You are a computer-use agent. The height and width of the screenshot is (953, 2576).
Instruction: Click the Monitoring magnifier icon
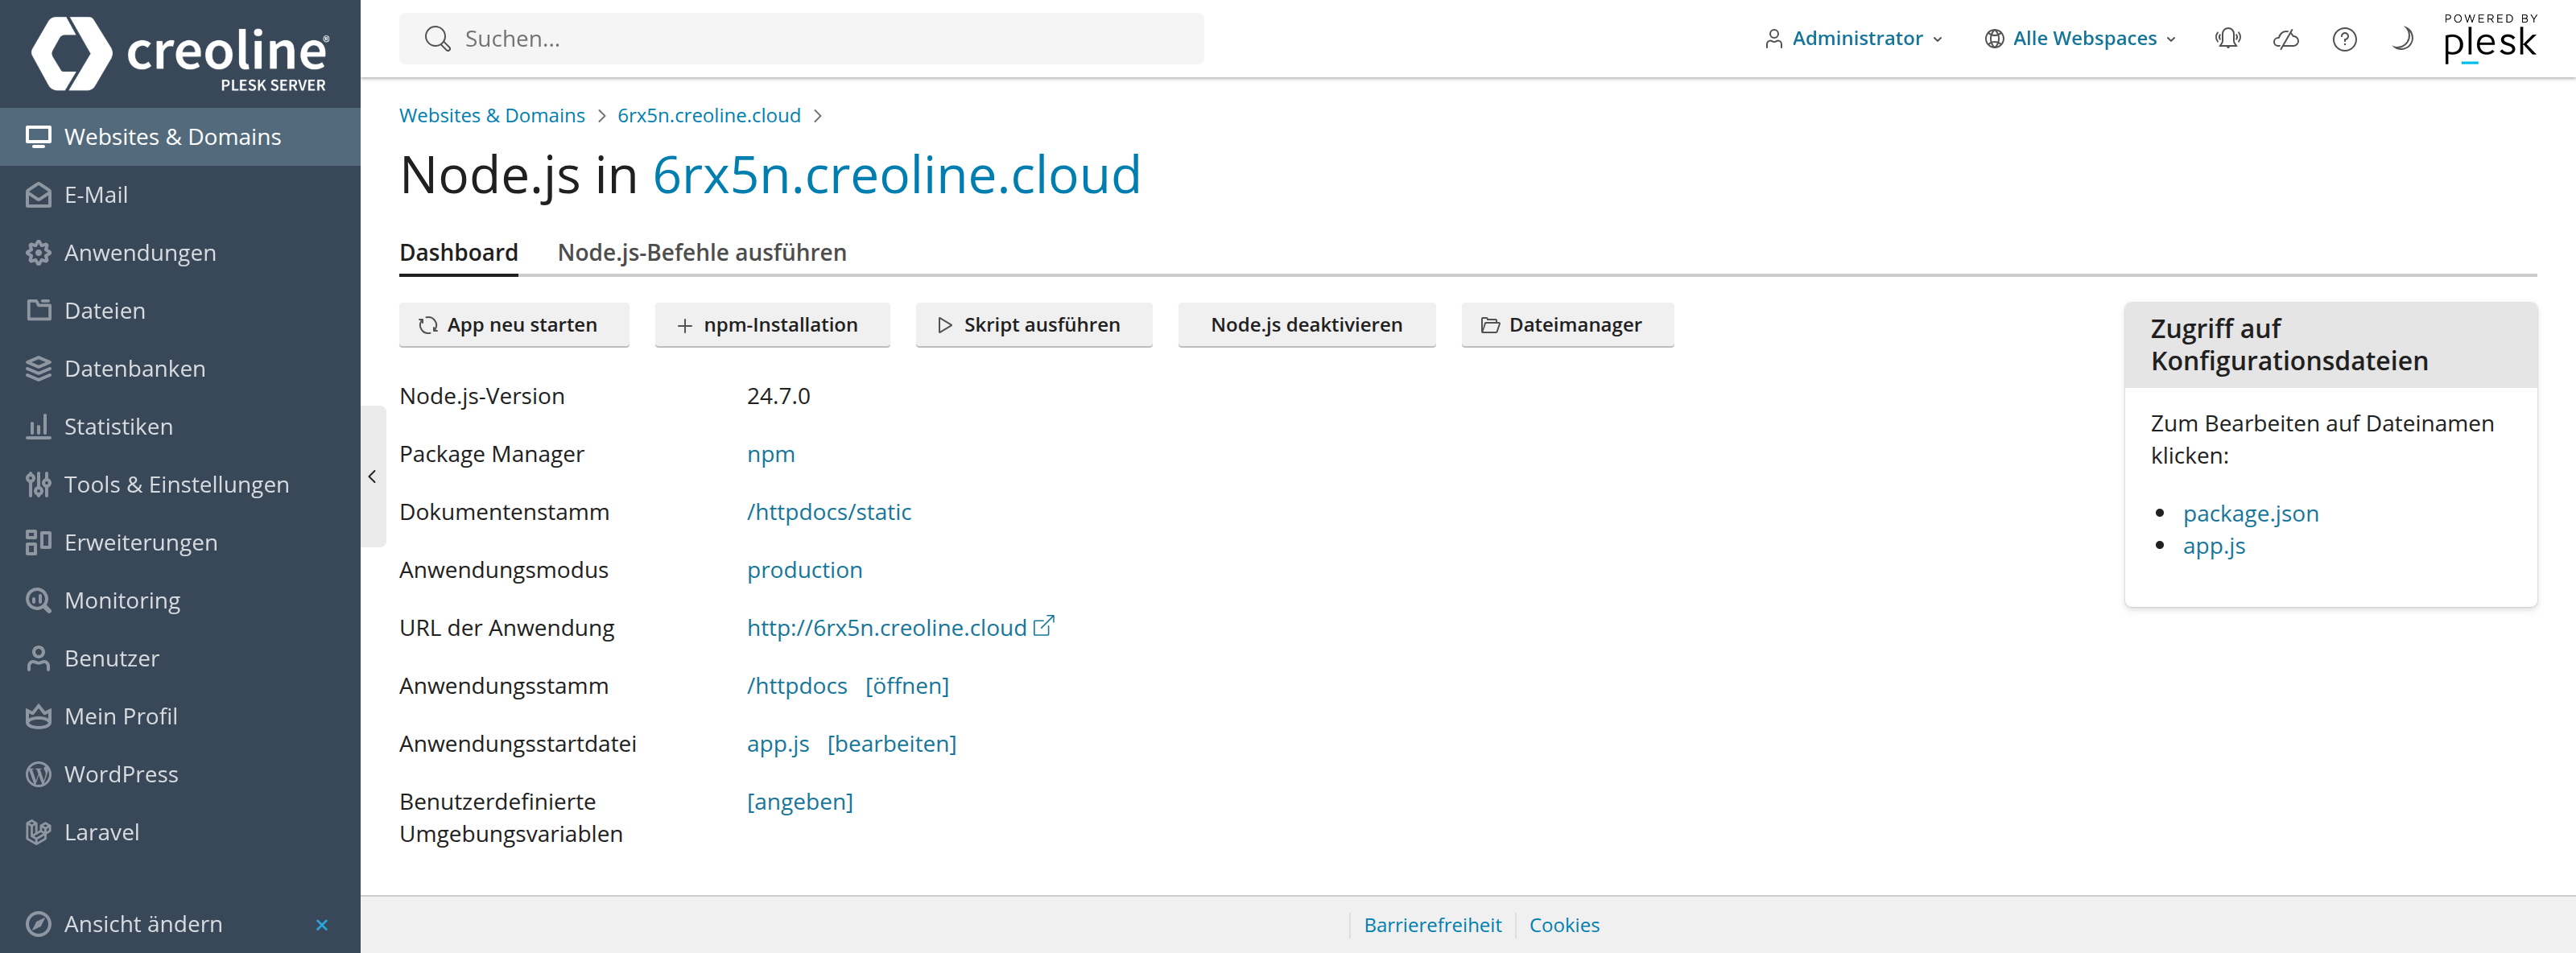tap(38, 601)
